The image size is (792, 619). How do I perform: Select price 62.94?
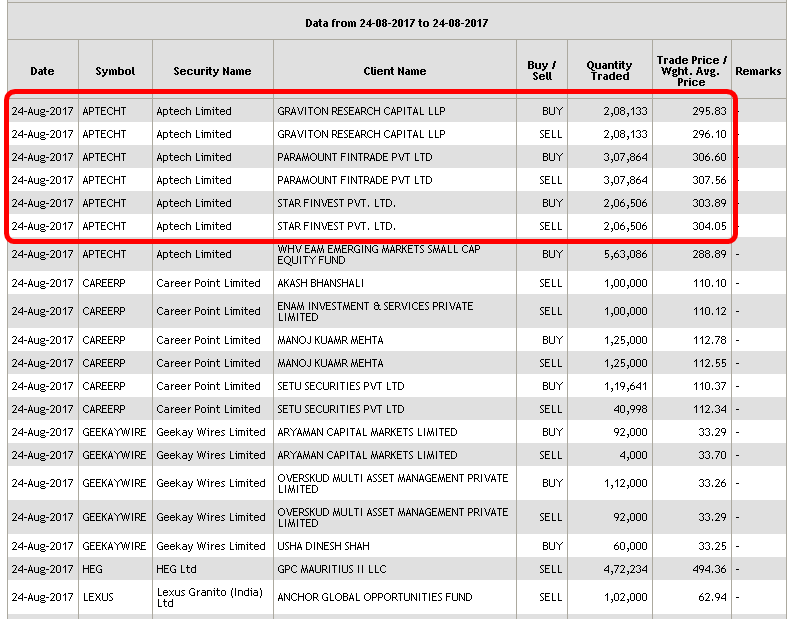pyautogui.click(x=712, y=597)
